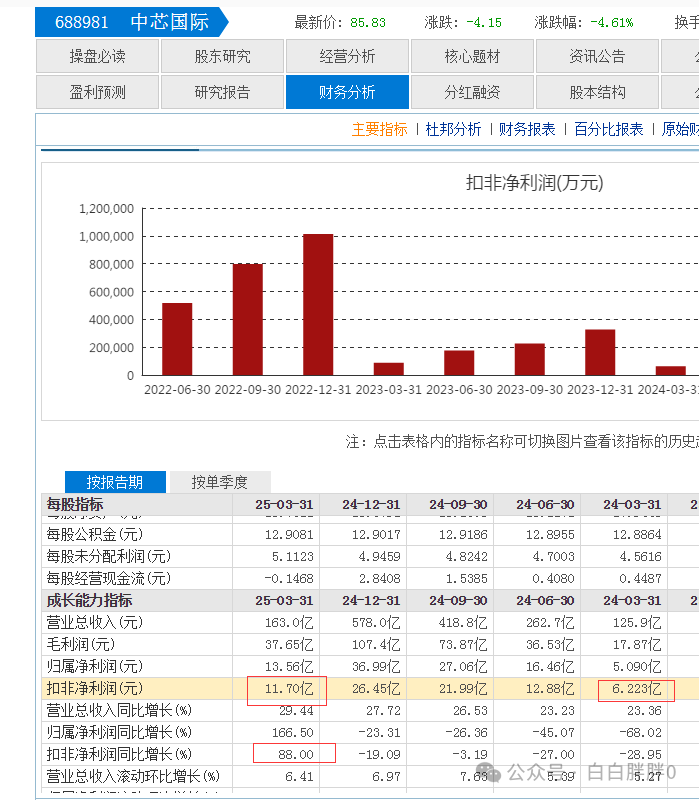Open the 操盘必读 tab
The width and height of the screenshot is (699, 800).
[97, 56]
